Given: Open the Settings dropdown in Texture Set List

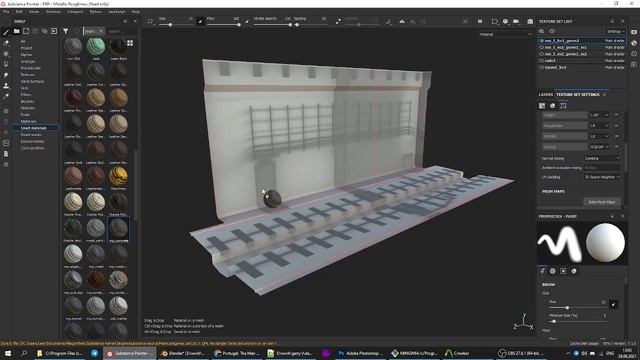Looking at the screenshot, I should (x=615, y=31).
